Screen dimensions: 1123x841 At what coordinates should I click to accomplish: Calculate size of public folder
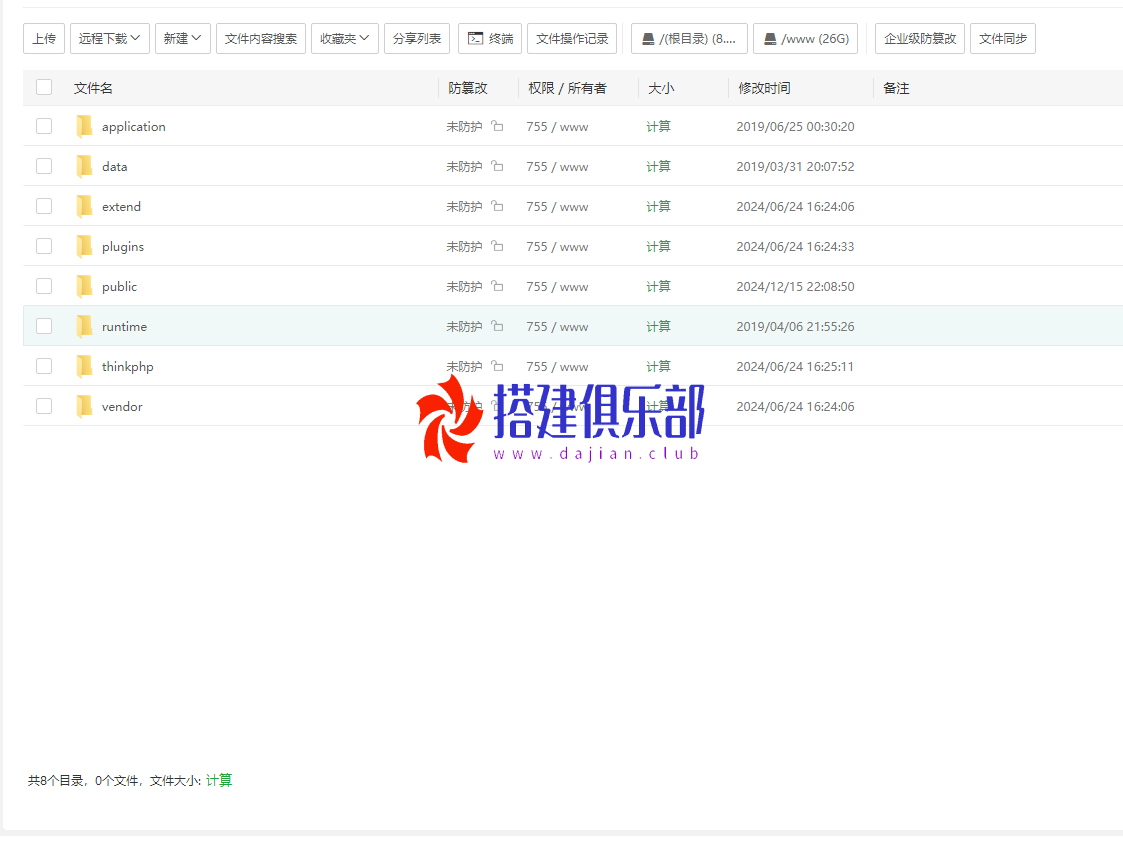(658, 287)
